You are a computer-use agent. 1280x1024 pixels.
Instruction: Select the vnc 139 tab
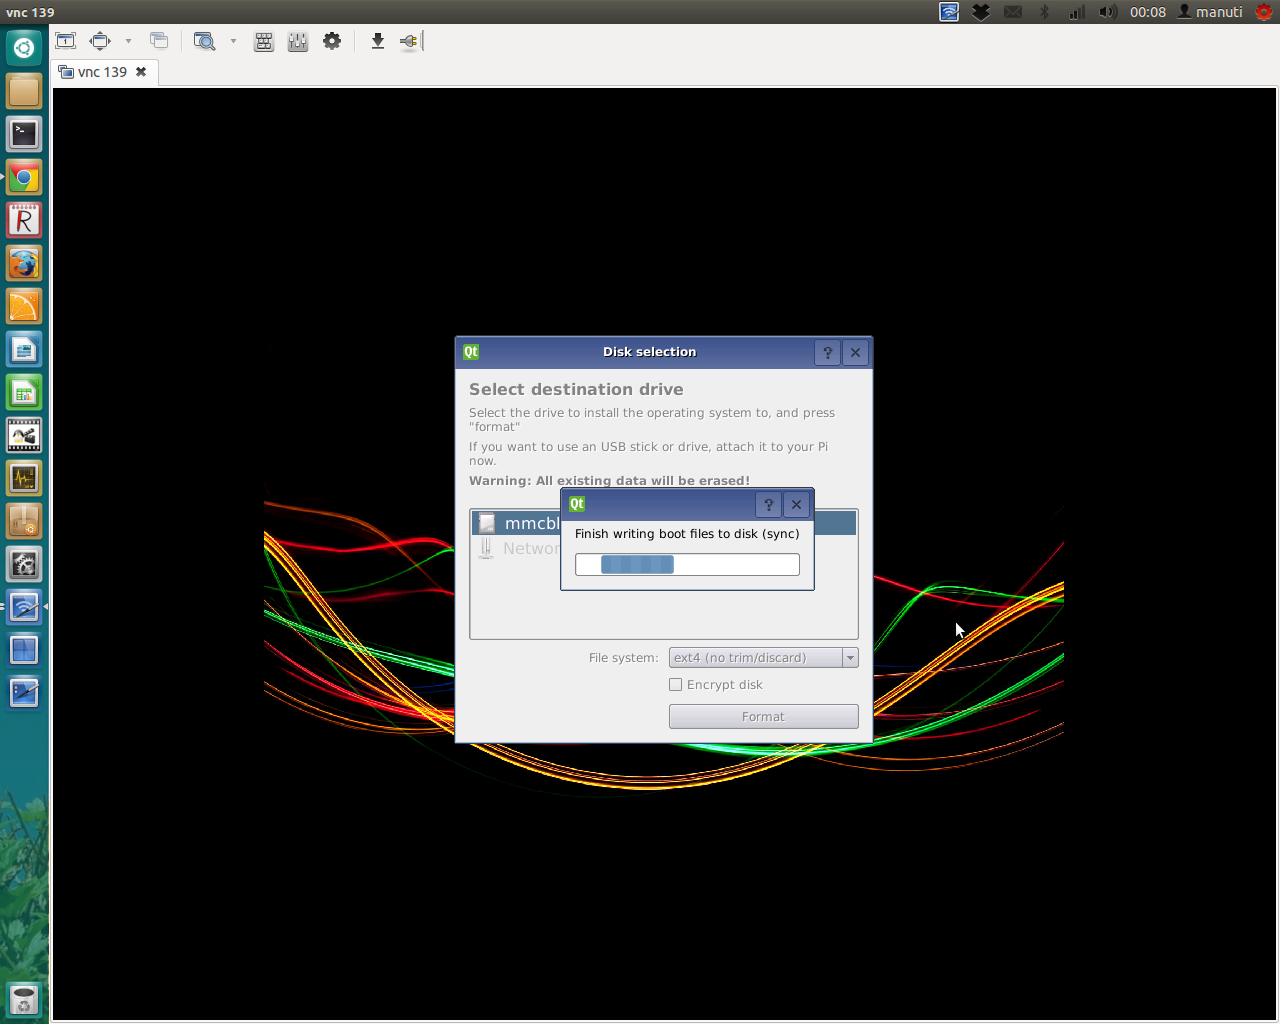[102, 72]
